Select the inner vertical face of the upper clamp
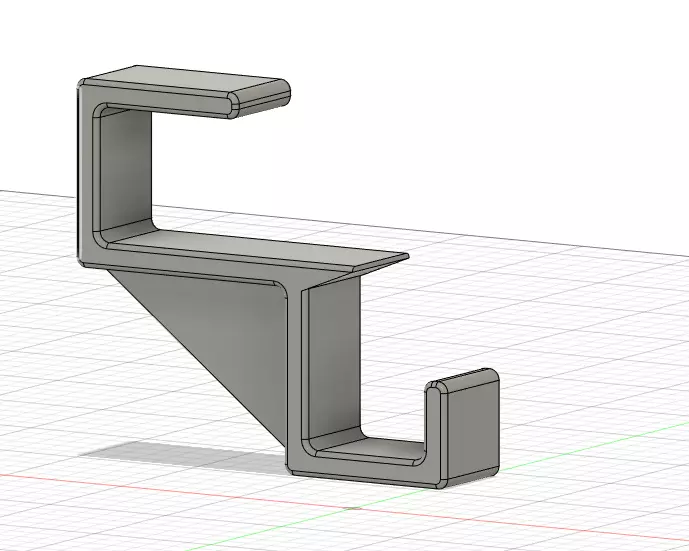The width and height of the screenshot is (689, 551). (127, 169)
